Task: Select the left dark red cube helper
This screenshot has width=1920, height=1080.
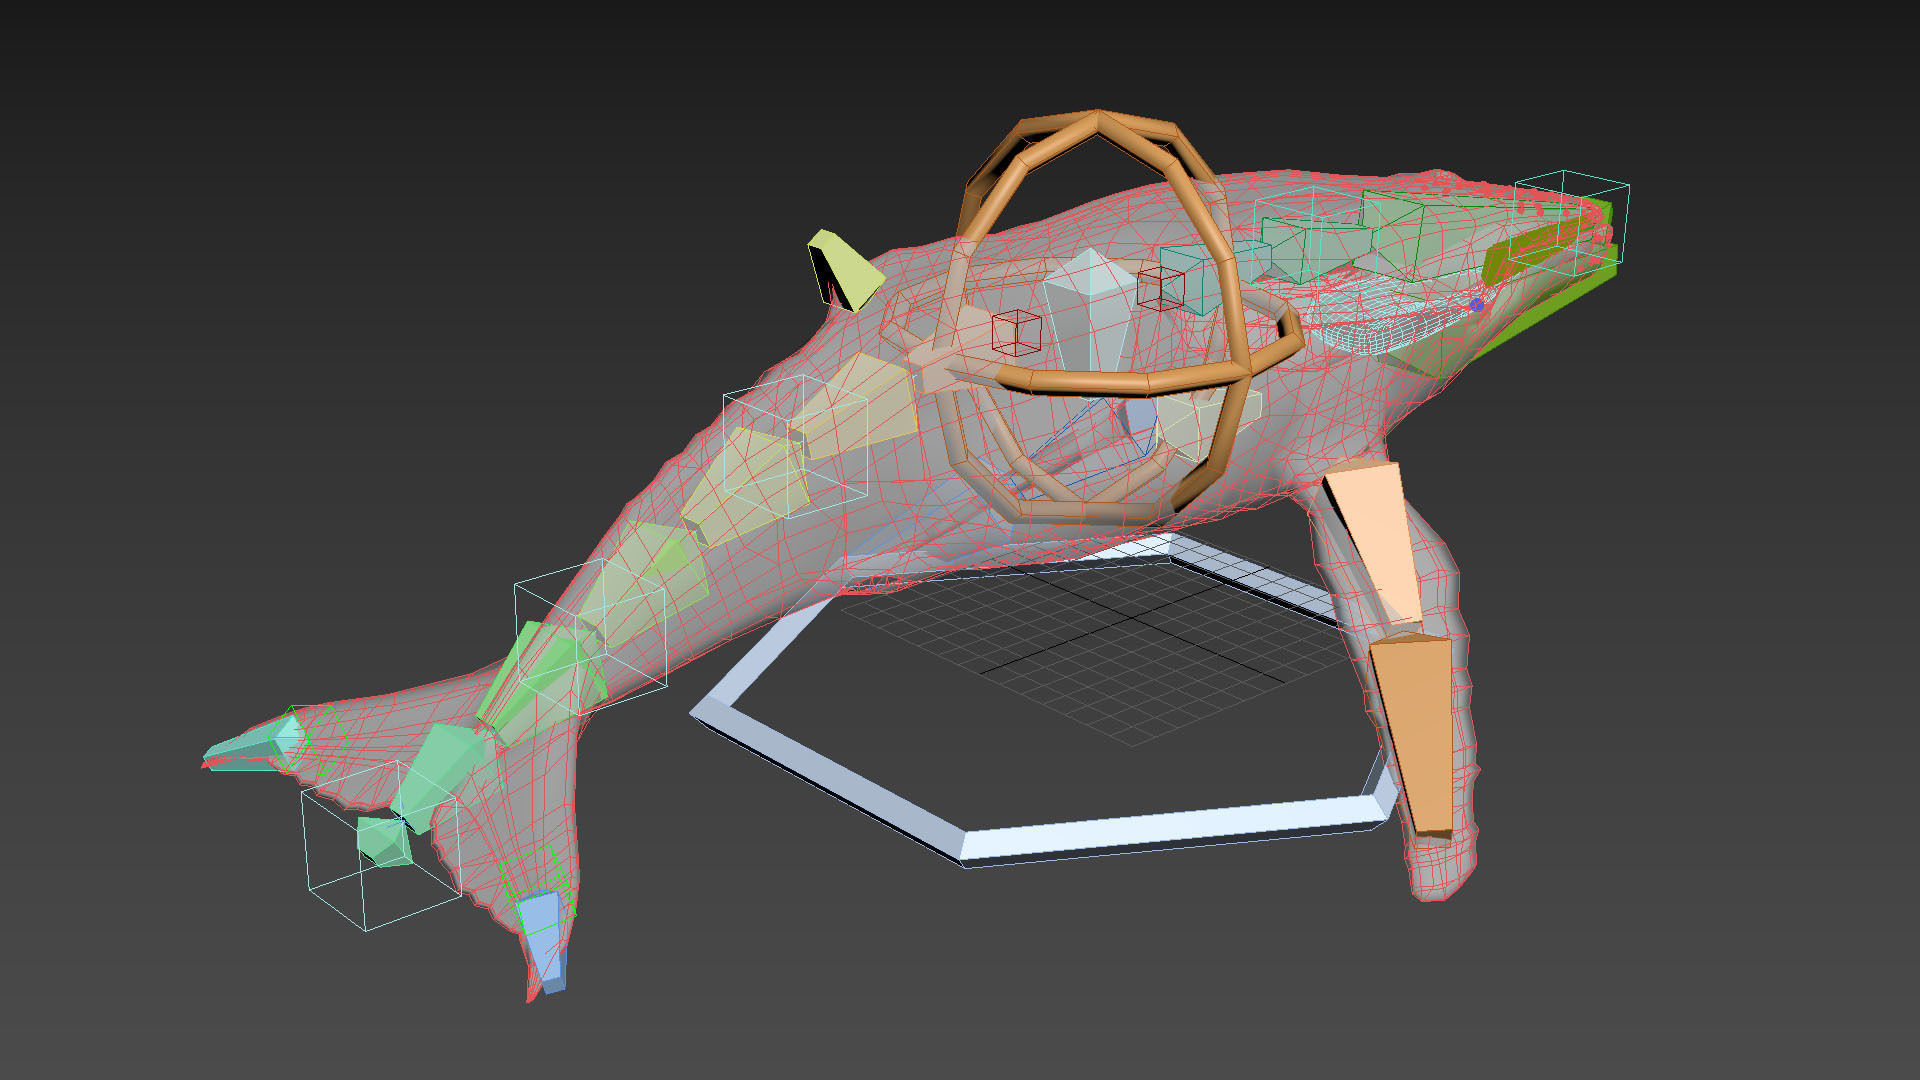Action: click(x=1016, y=332)
